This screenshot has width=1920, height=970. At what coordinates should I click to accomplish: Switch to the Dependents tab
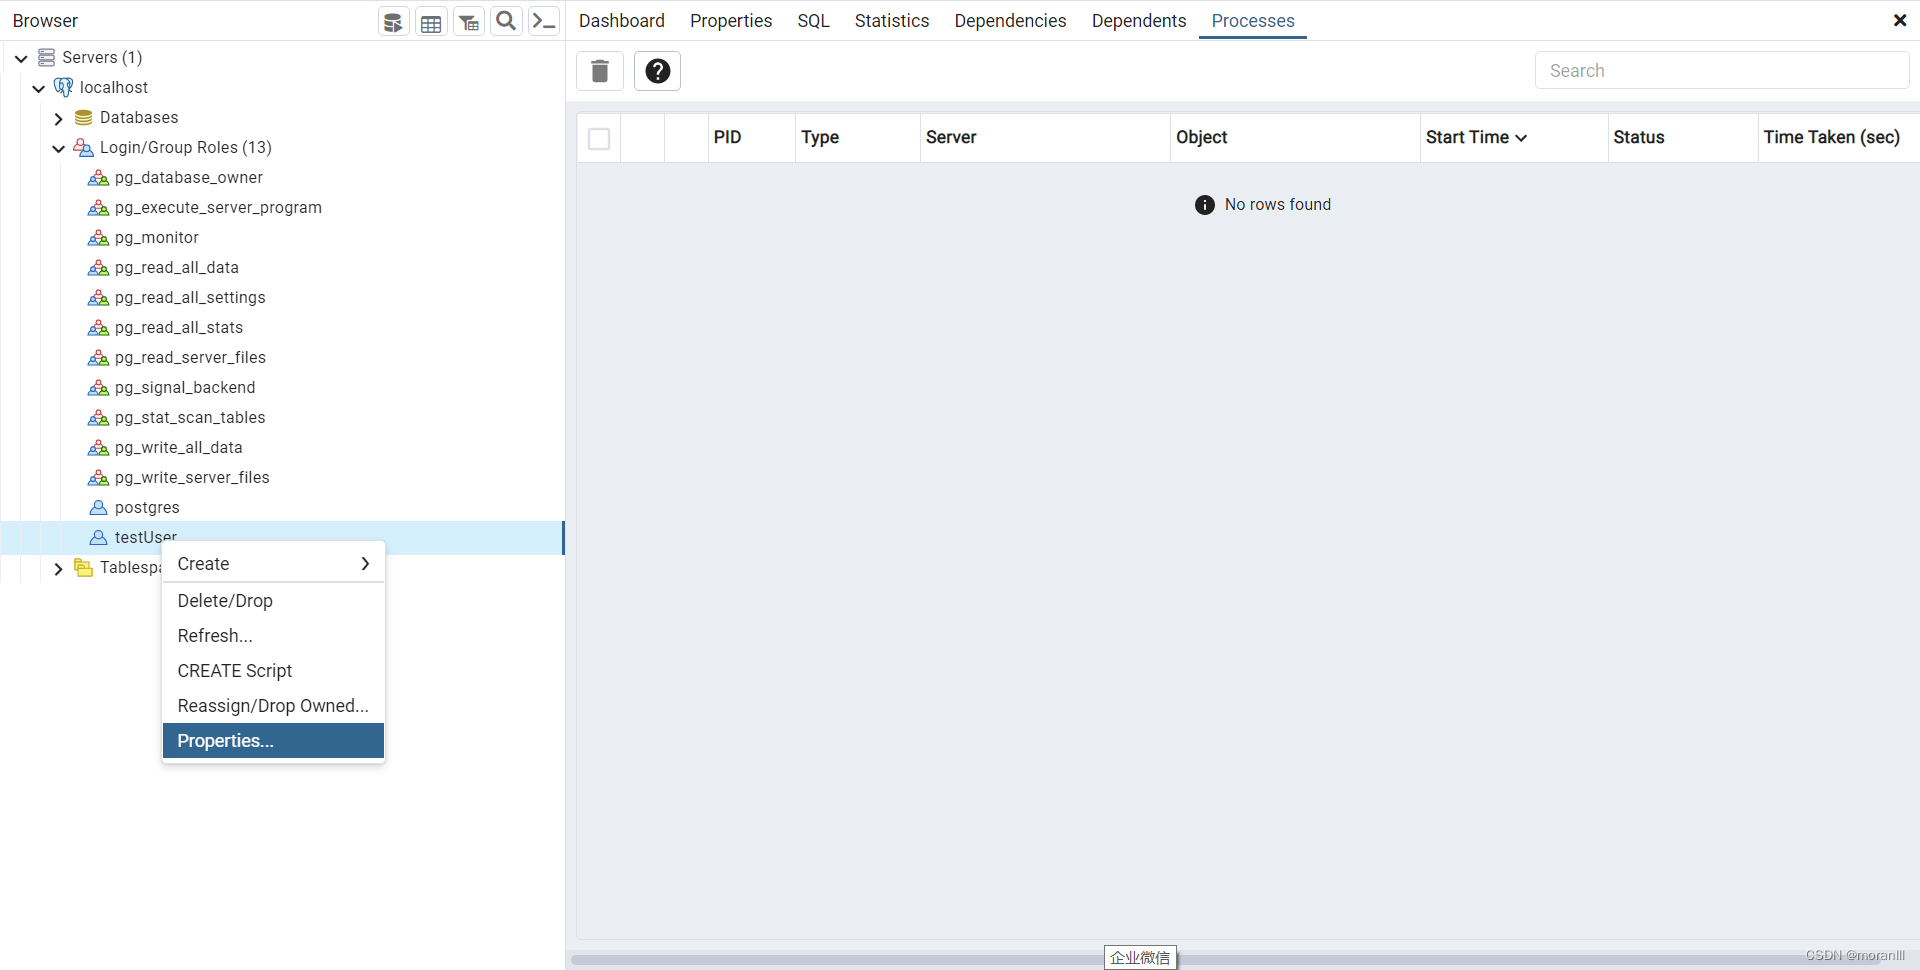(x=1139, y=21)
